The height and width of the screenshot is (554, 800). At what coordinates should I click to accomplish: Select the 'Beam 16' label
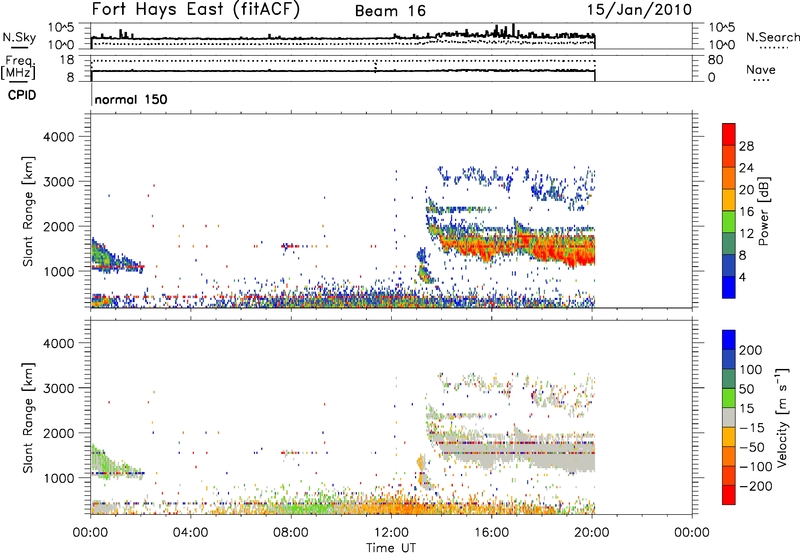click(390, 11)
